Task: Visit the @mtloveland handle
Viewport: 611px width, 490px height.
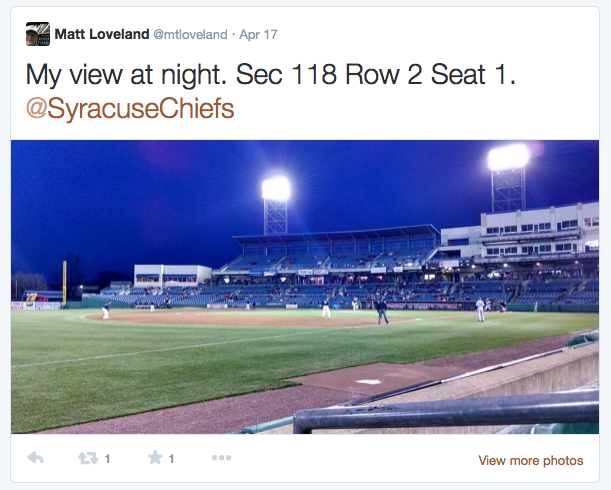Action: pyautogui.click(x=190, y=34)
